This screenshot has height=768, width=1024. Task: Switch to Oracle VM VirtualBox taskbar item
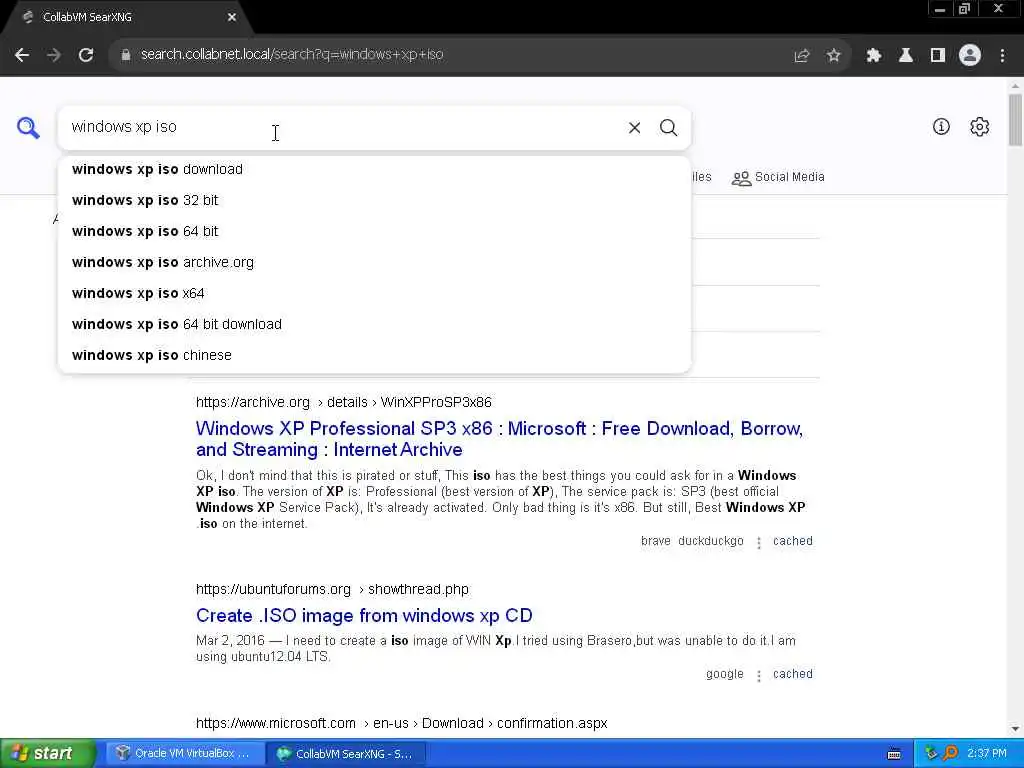coord(185,754)
